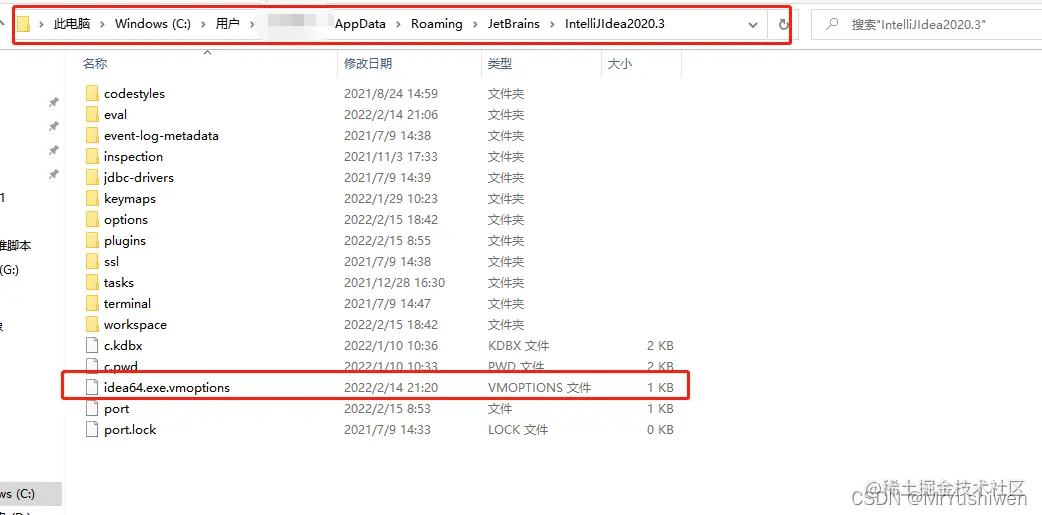Screen dimensions: 1042x515
Task: Select the jdbc-drivers folder name
Action: coord(139,177)
